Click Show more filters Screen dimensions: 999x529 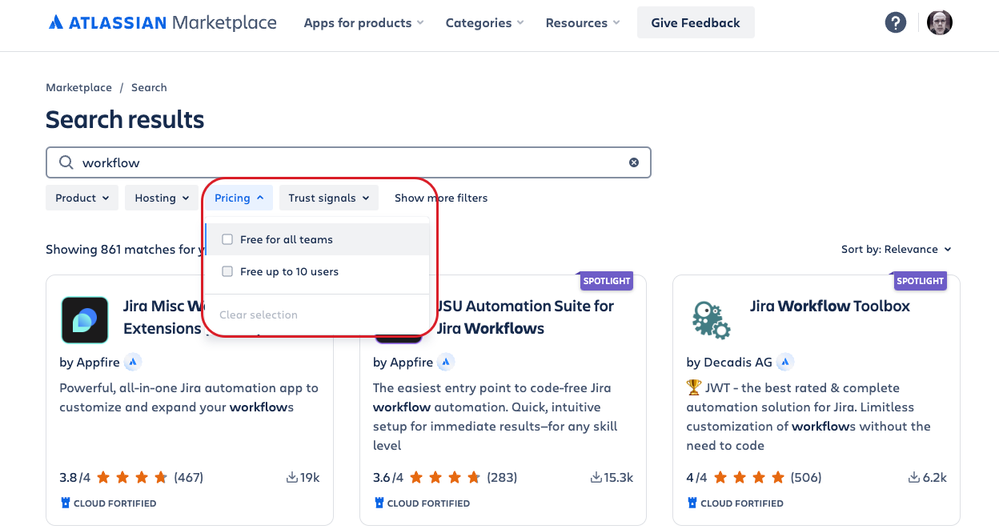[x=441, y=198]
